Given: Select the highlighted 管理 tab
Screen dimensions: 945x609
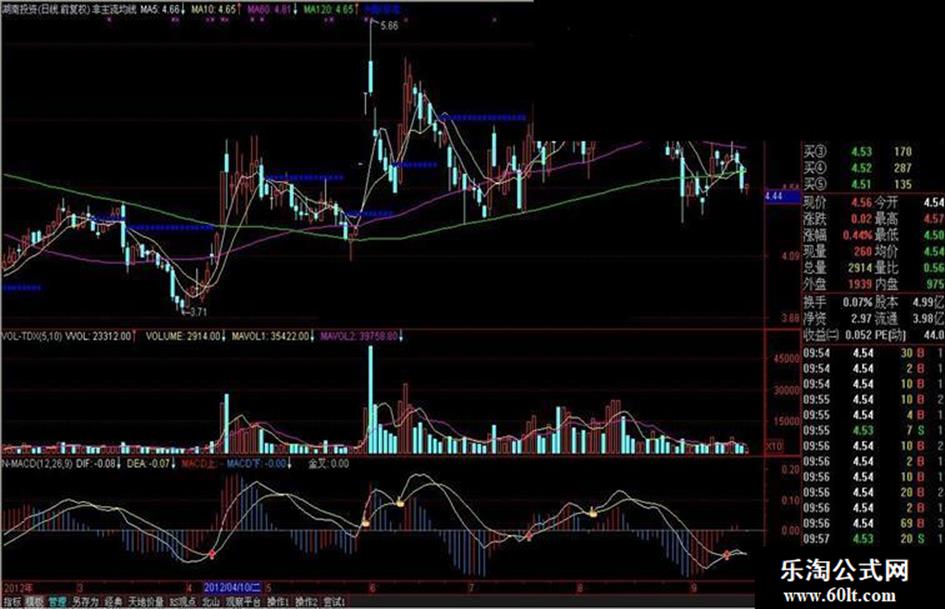Looking at the screenshot, I should 58,602.
